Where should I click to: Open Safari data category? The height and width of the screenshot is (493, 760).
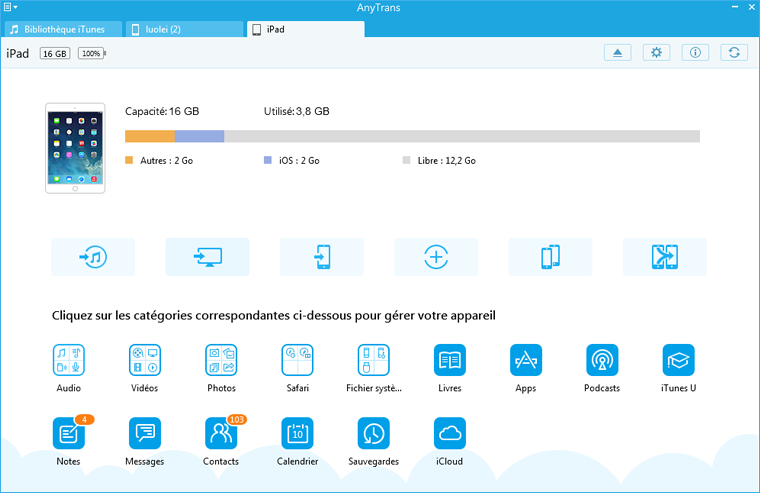297,360
